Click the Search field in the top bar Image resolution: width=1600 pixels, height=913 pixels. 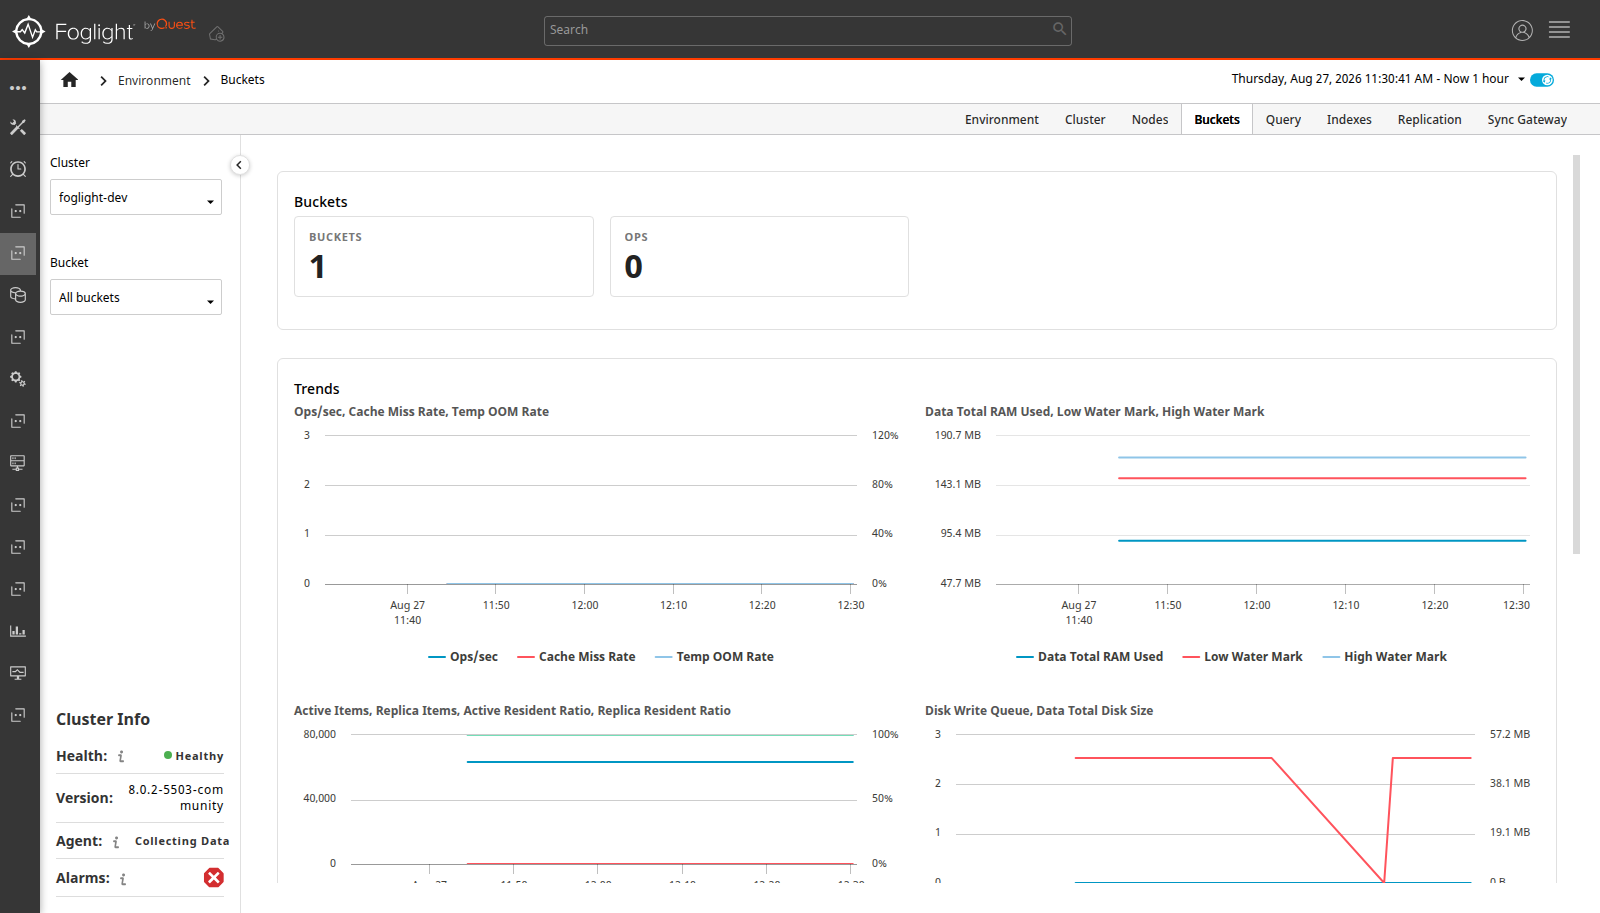tap(807, 30)
